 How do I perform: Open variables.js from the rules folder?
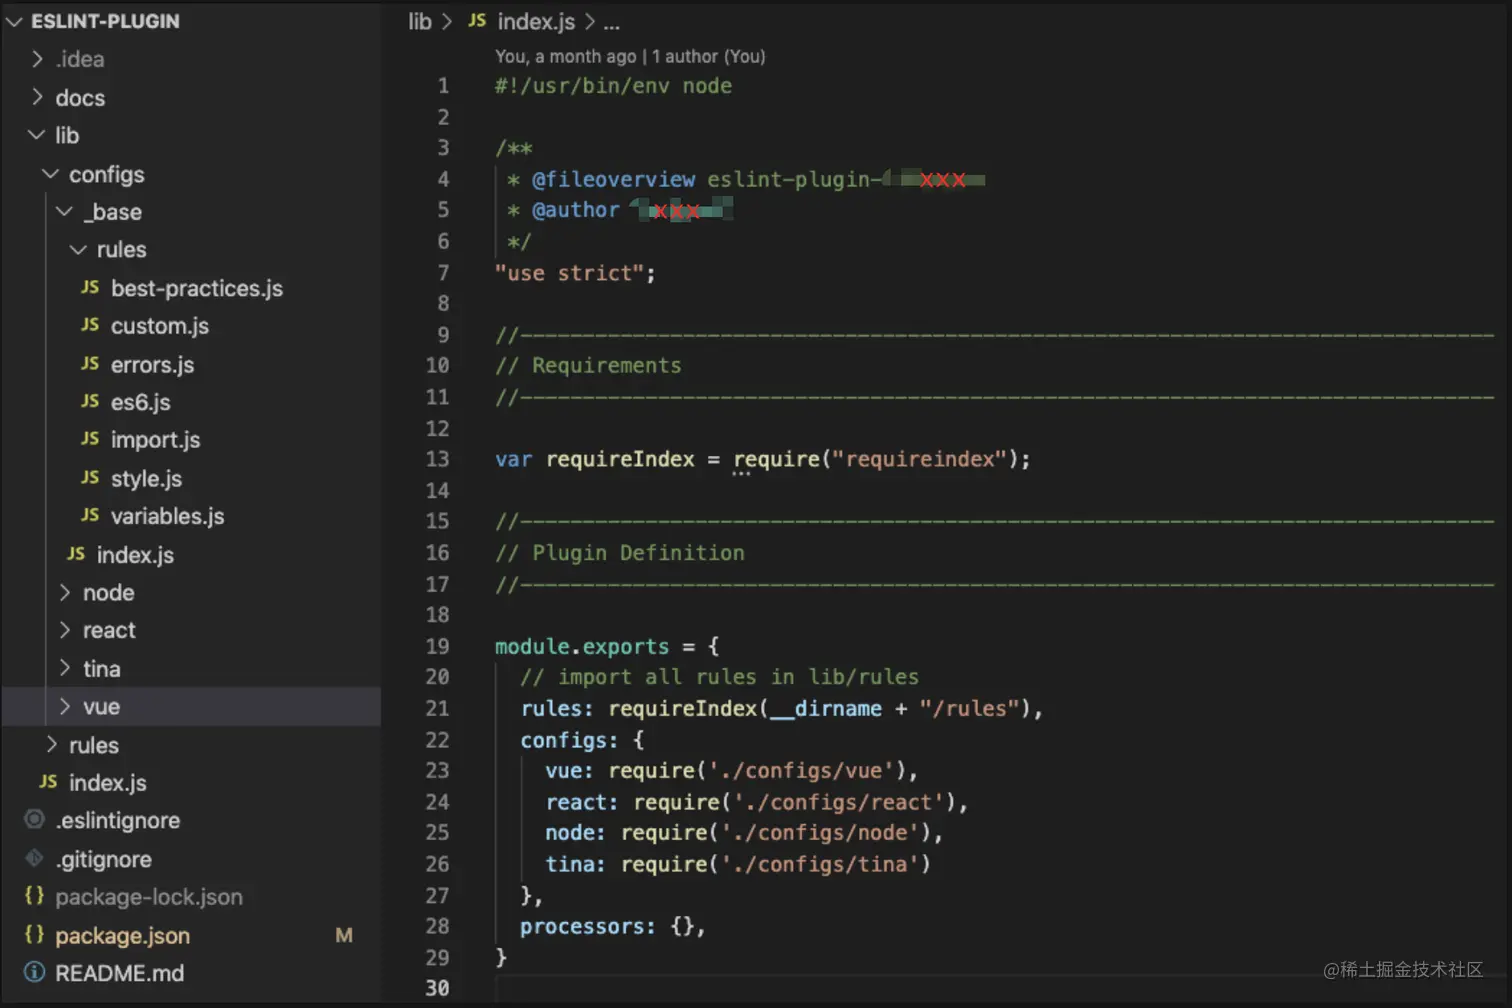pyautogui.click(x=167, y=516)
